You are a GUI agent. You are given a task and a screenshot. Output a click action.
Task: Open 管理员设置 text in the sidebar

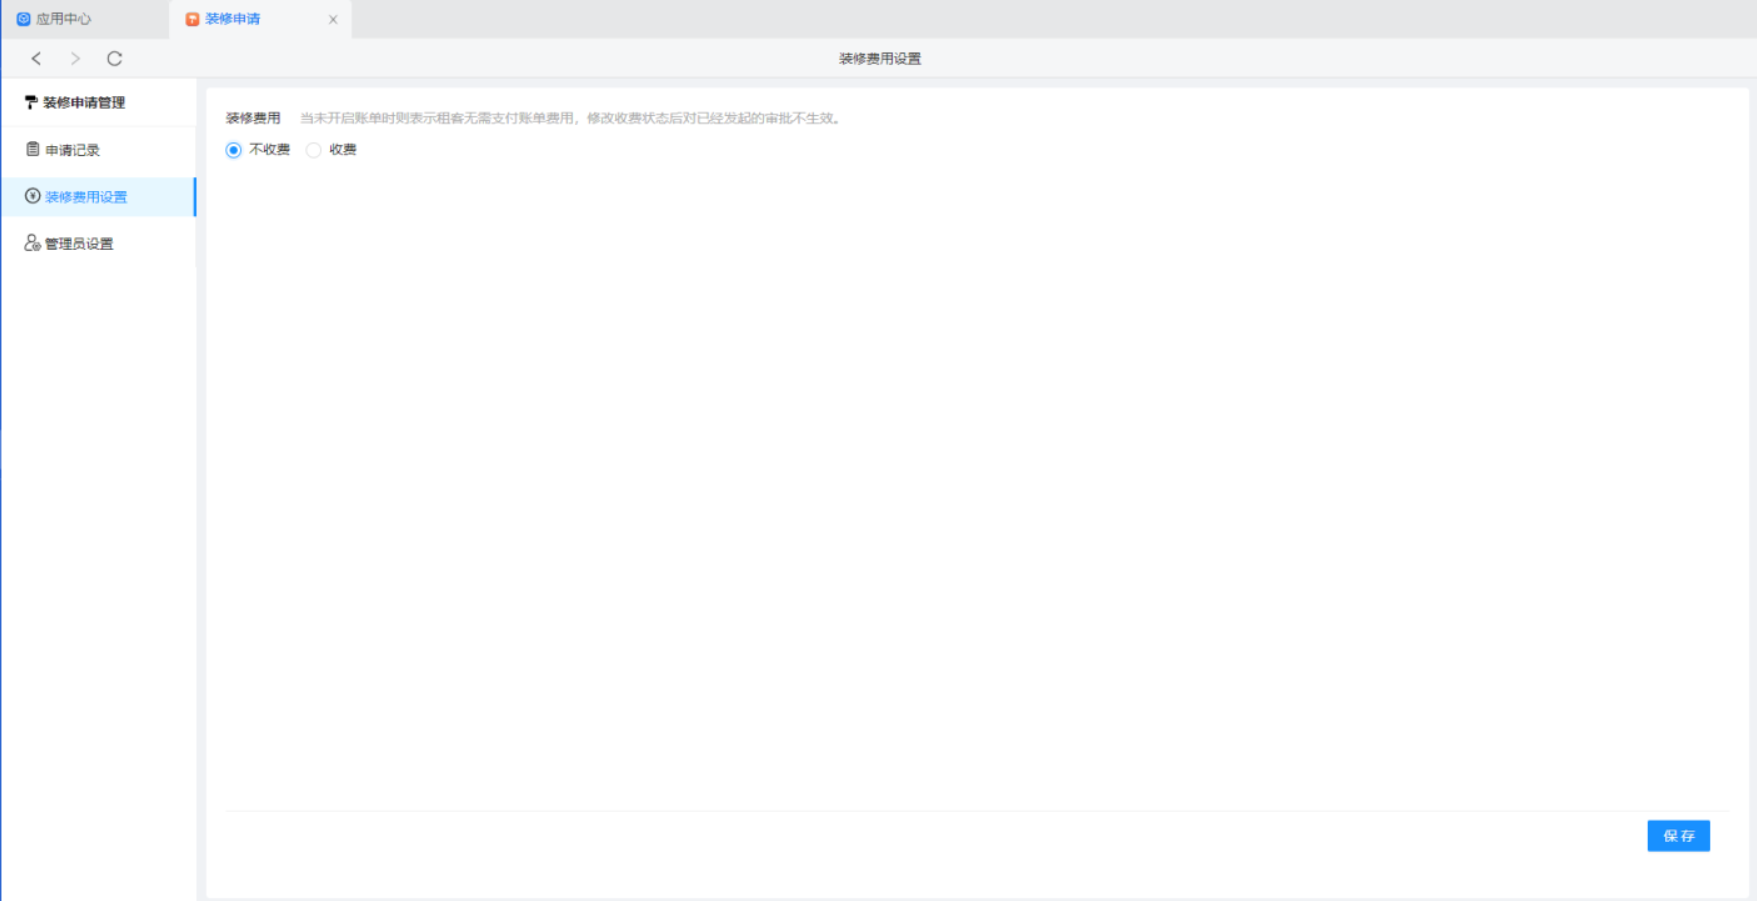79,244
